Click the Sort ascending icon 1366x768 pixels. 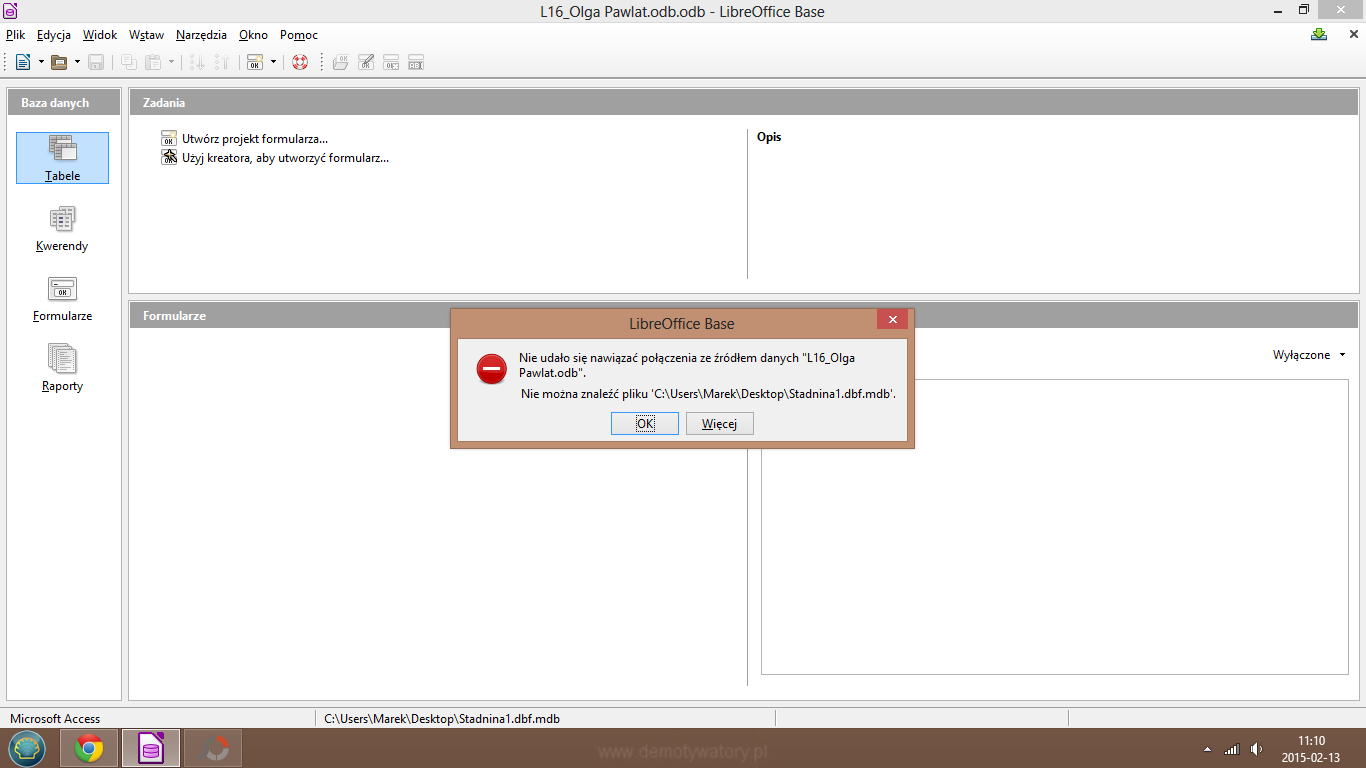coord(198,62)
